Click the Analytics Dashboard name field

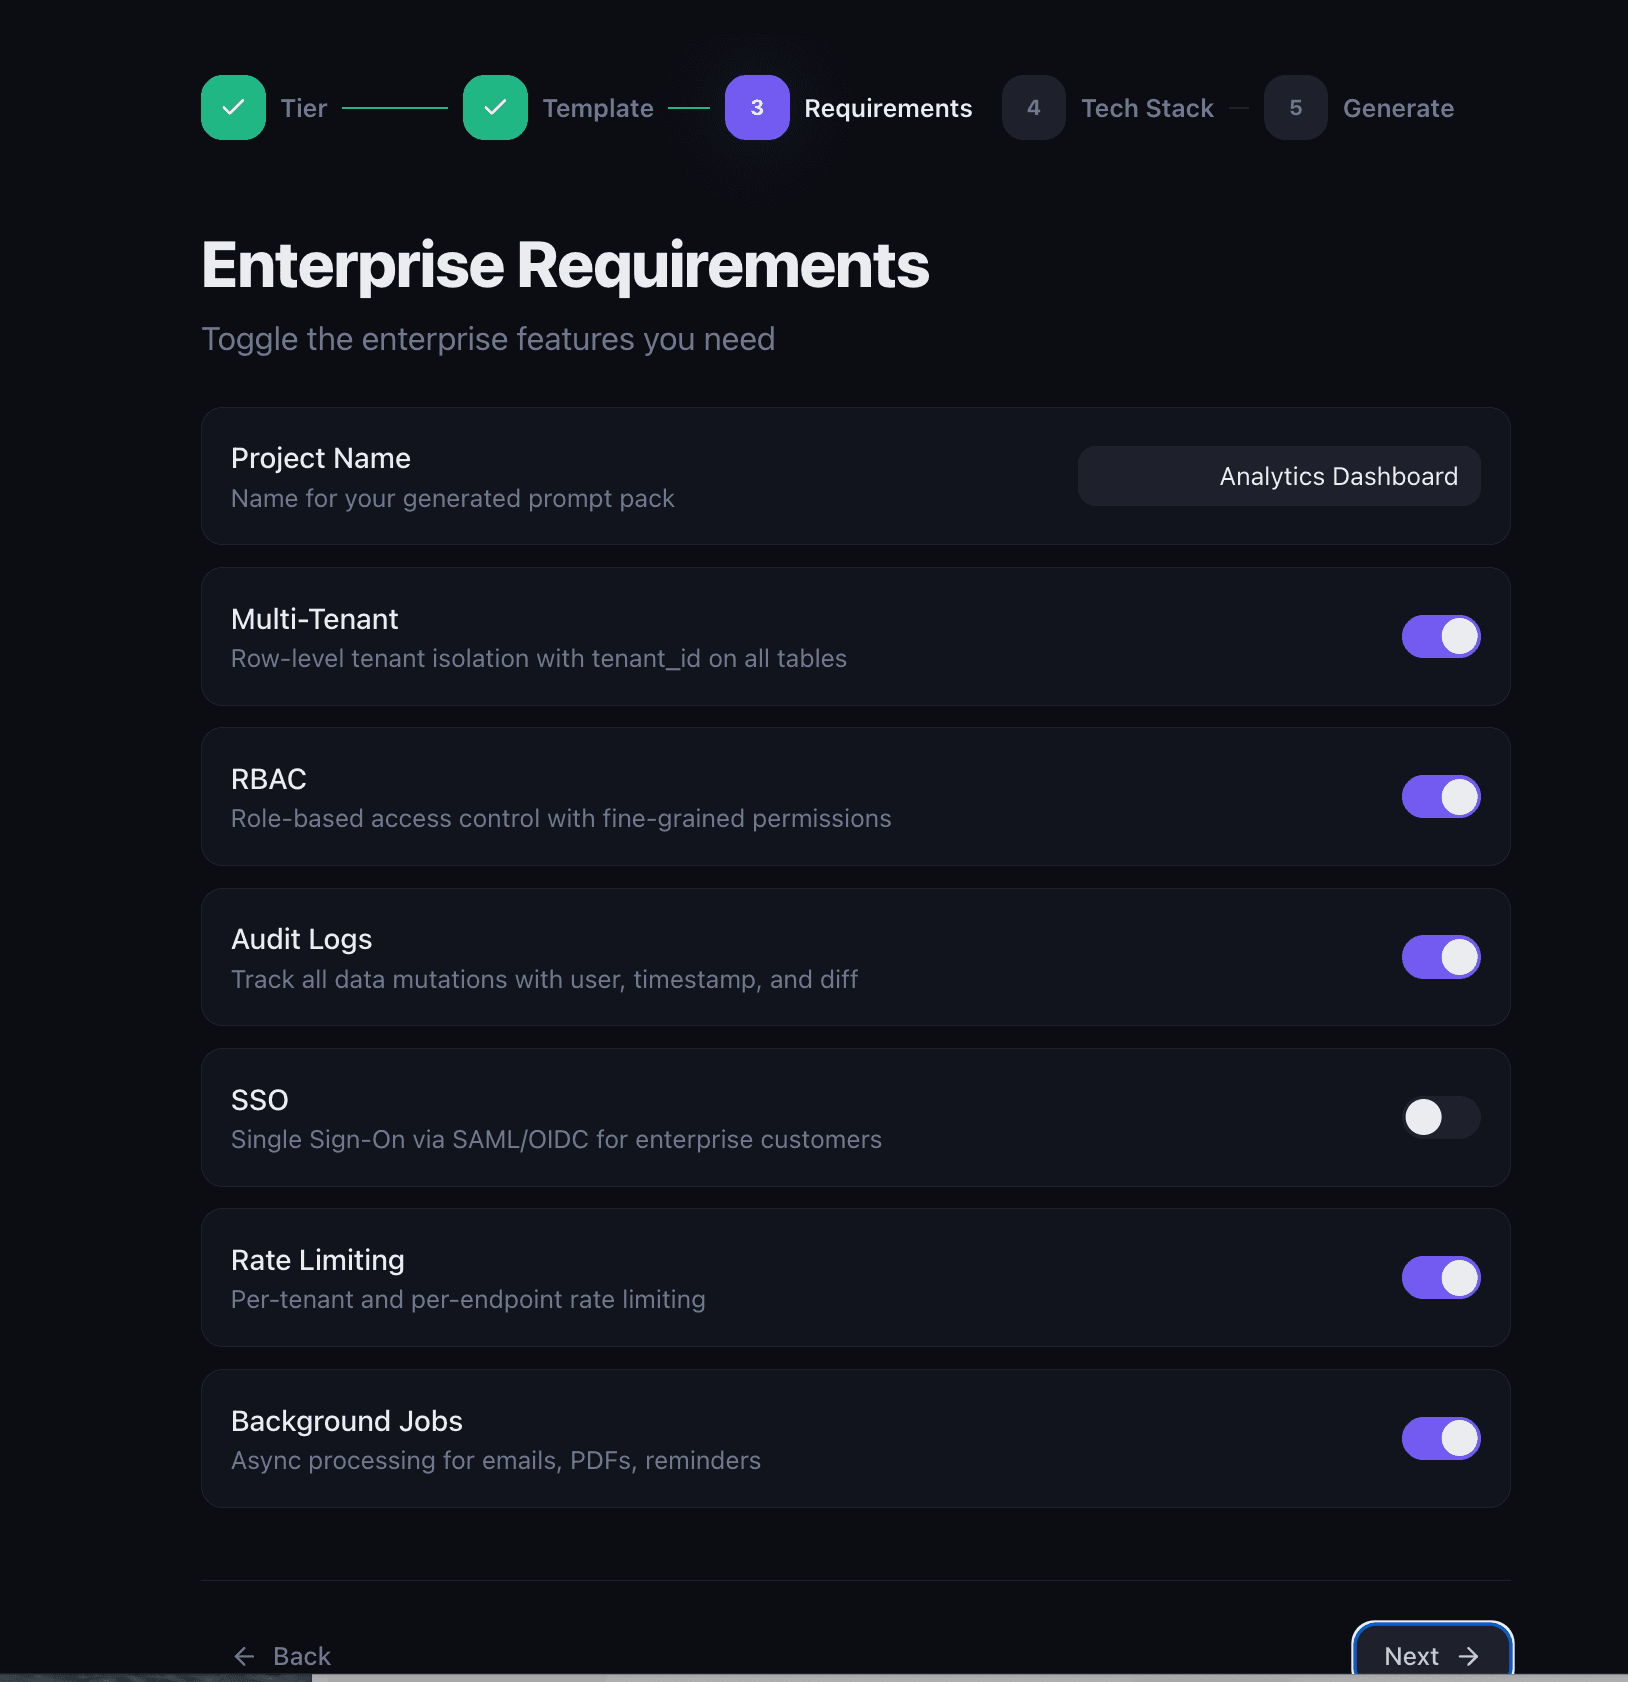[1279, 476]
